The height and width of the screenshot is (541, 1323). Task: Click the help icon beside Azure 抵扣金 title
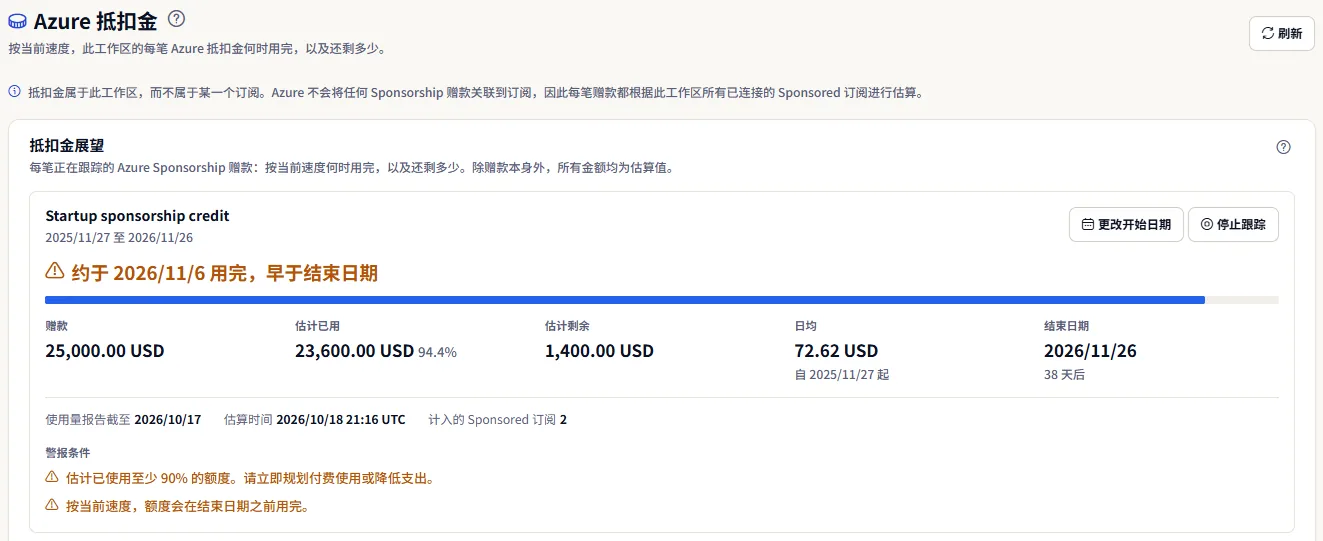[x=176, y=18]
